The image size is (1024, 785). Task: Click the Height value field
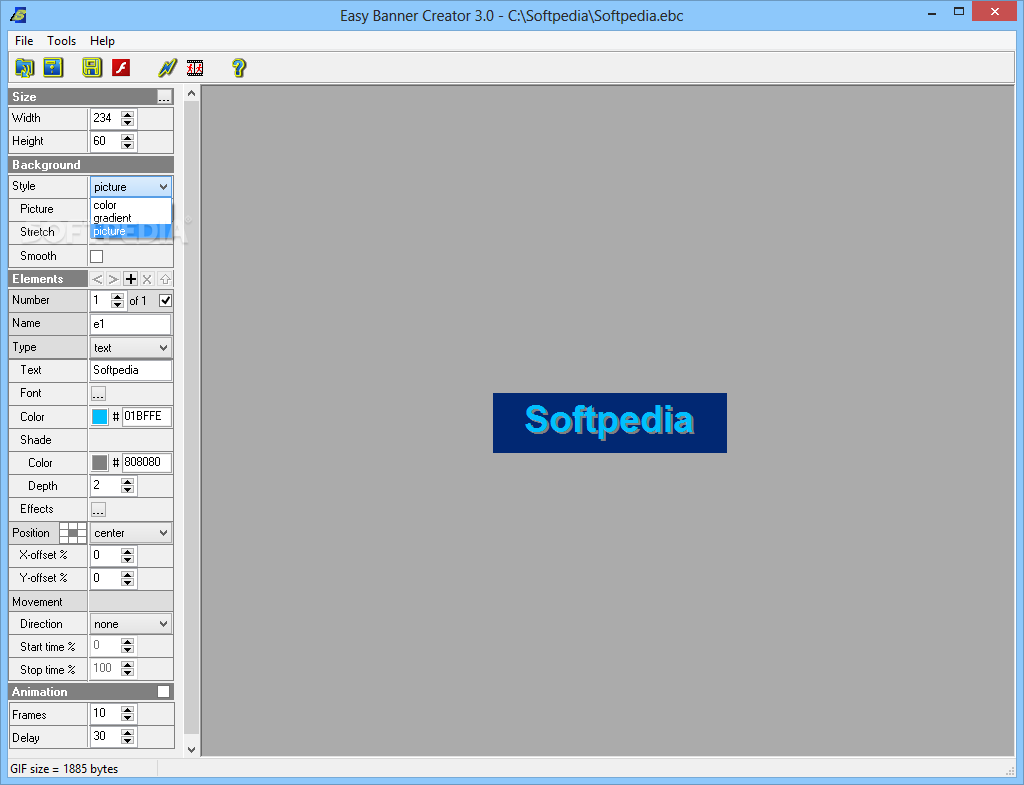point(105,141)
